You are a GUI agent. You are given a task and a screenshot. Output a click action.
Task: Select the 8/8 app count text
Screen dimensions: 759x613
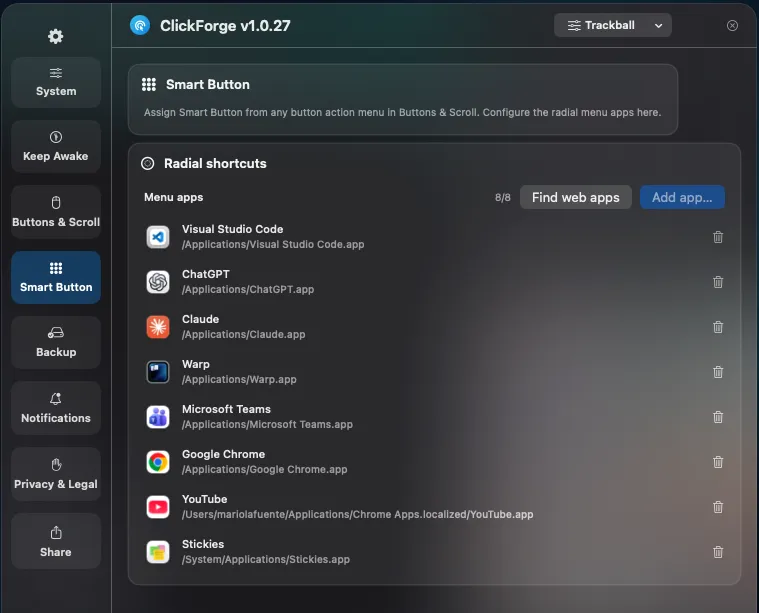502,198
